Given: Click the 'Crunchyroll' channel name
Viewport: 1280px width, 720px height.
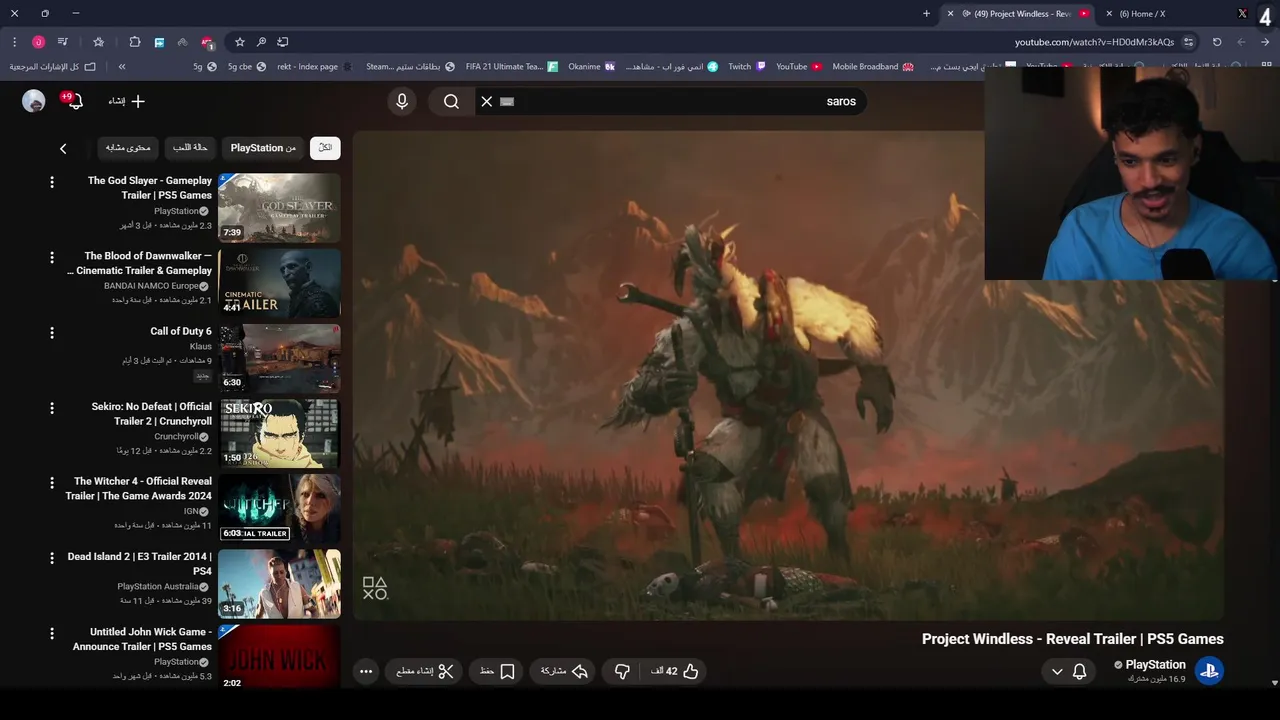Looking at the screenshot, I should (x=176, y=437).
